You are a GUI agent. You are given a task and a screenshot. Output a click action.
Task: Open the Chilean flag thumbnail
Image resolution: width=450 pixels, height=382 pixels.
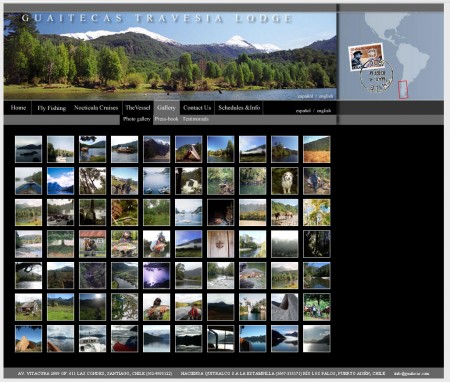(125, 339)
